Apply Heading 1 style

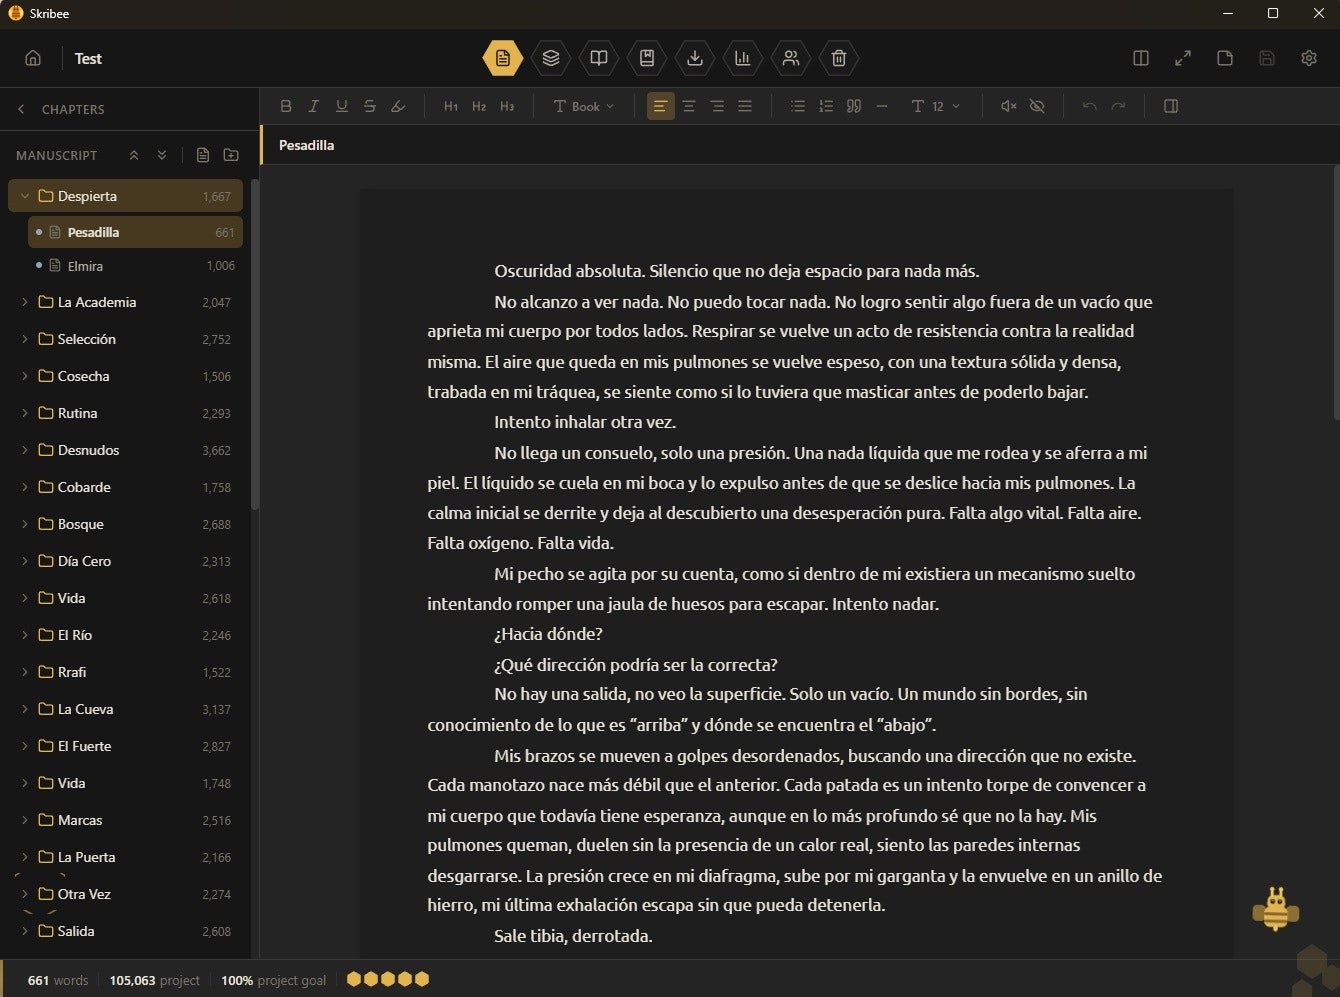pos(451,106)
